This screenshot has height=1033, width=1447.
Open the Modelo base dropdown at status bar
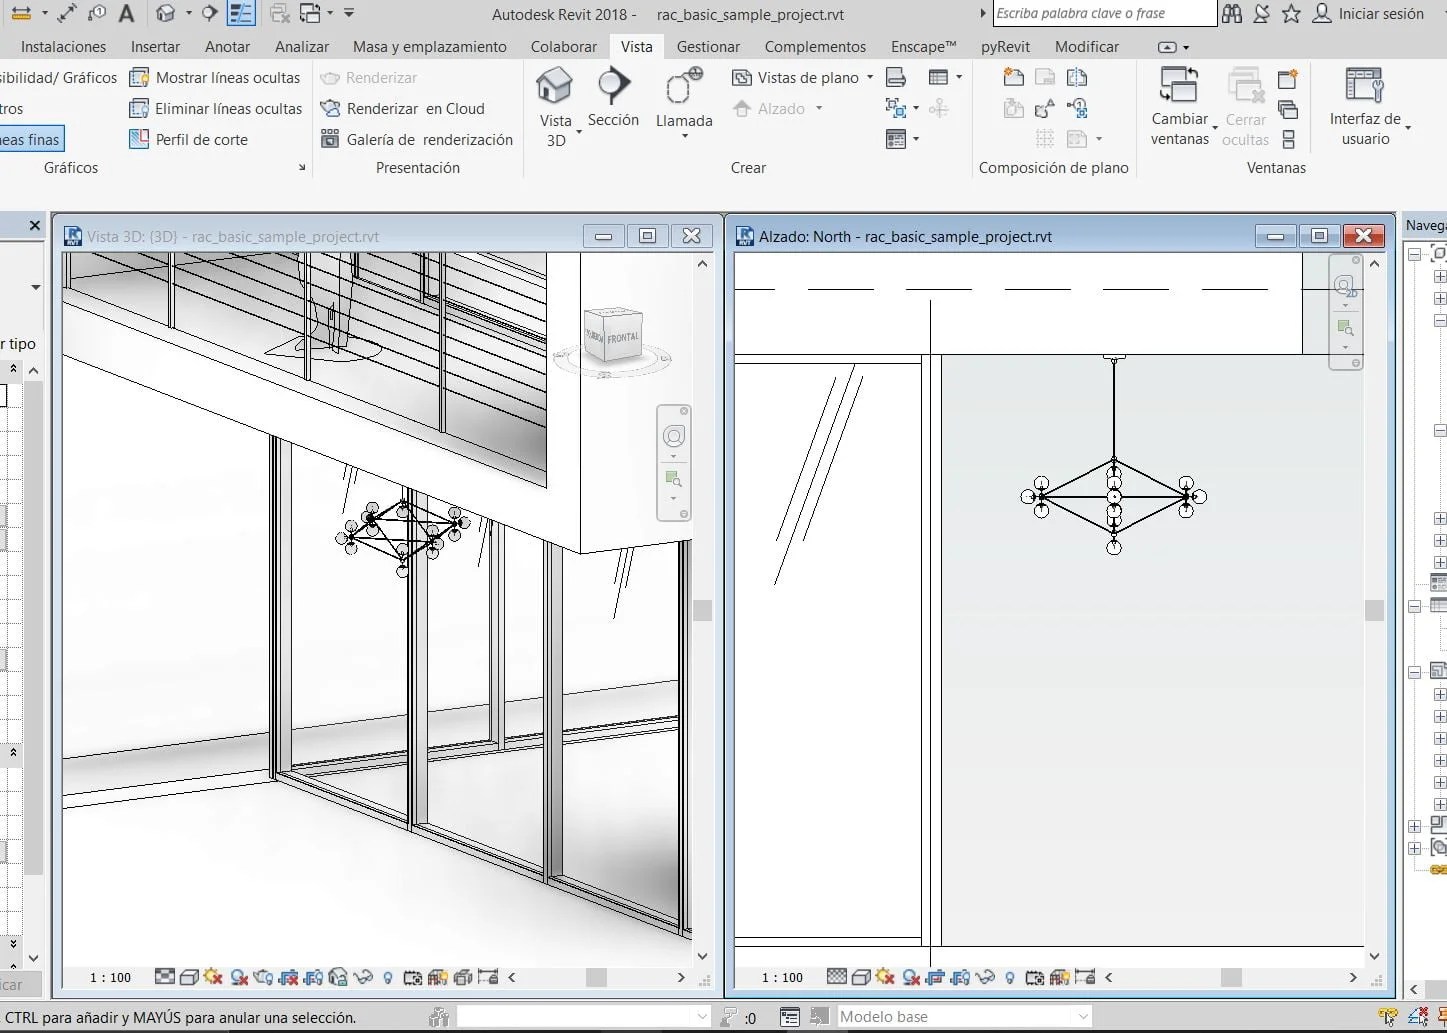pyautogui.click(x=1085, y=1016)
